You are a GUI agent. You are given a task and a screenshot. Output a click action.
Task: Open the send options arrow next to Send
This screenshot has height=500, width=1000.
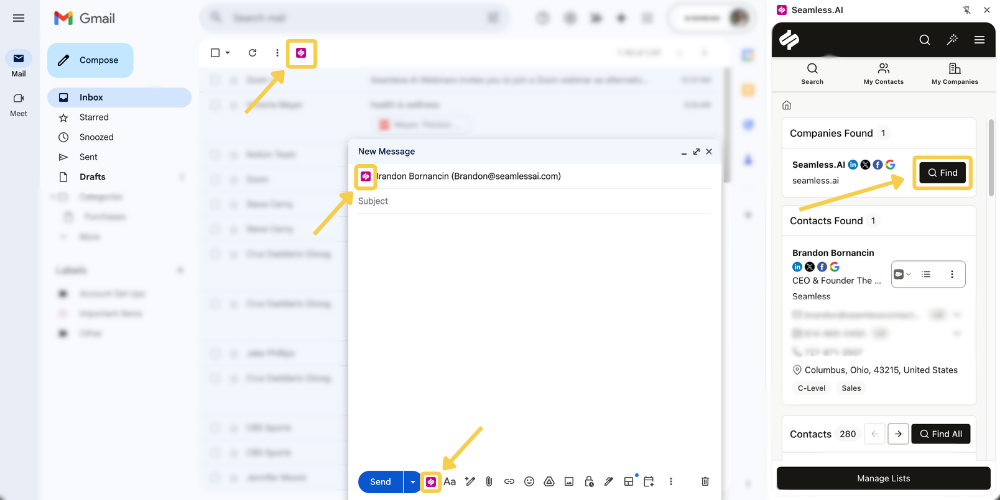[x=413, y=482]
